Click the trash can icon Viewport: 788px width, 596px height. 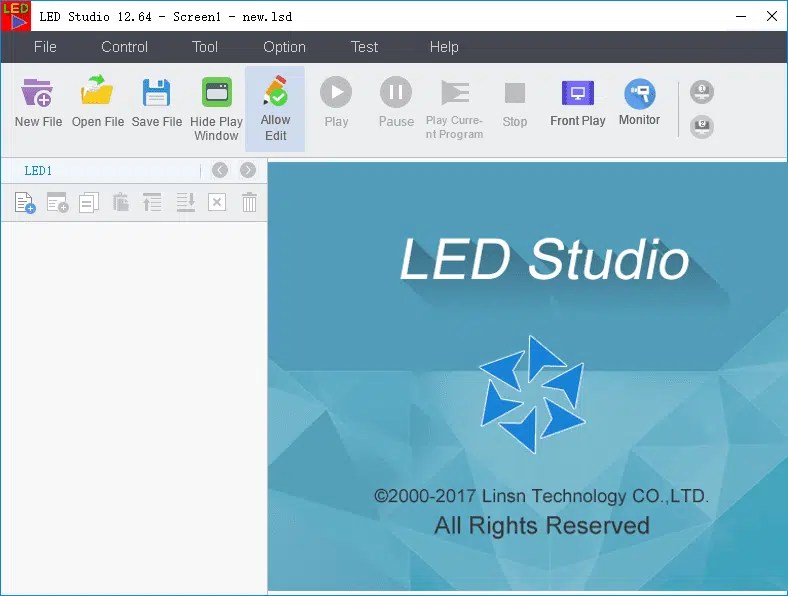pos(249,203)
